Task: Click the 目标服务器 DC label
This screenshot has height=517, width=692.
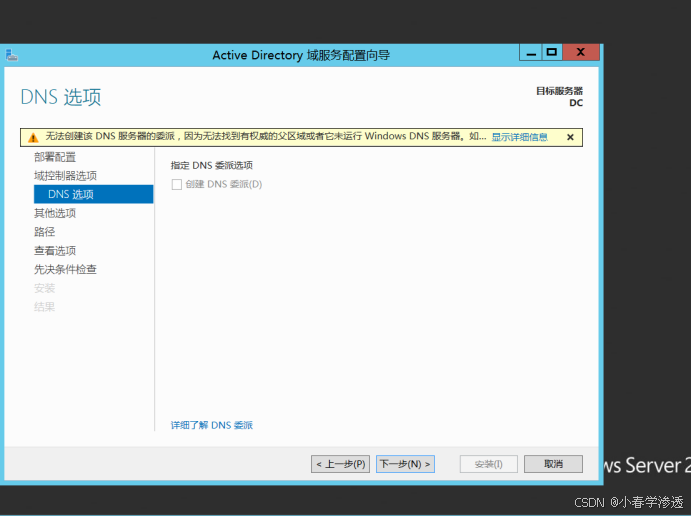Action: pyautogui.click(x=559, y=97)
